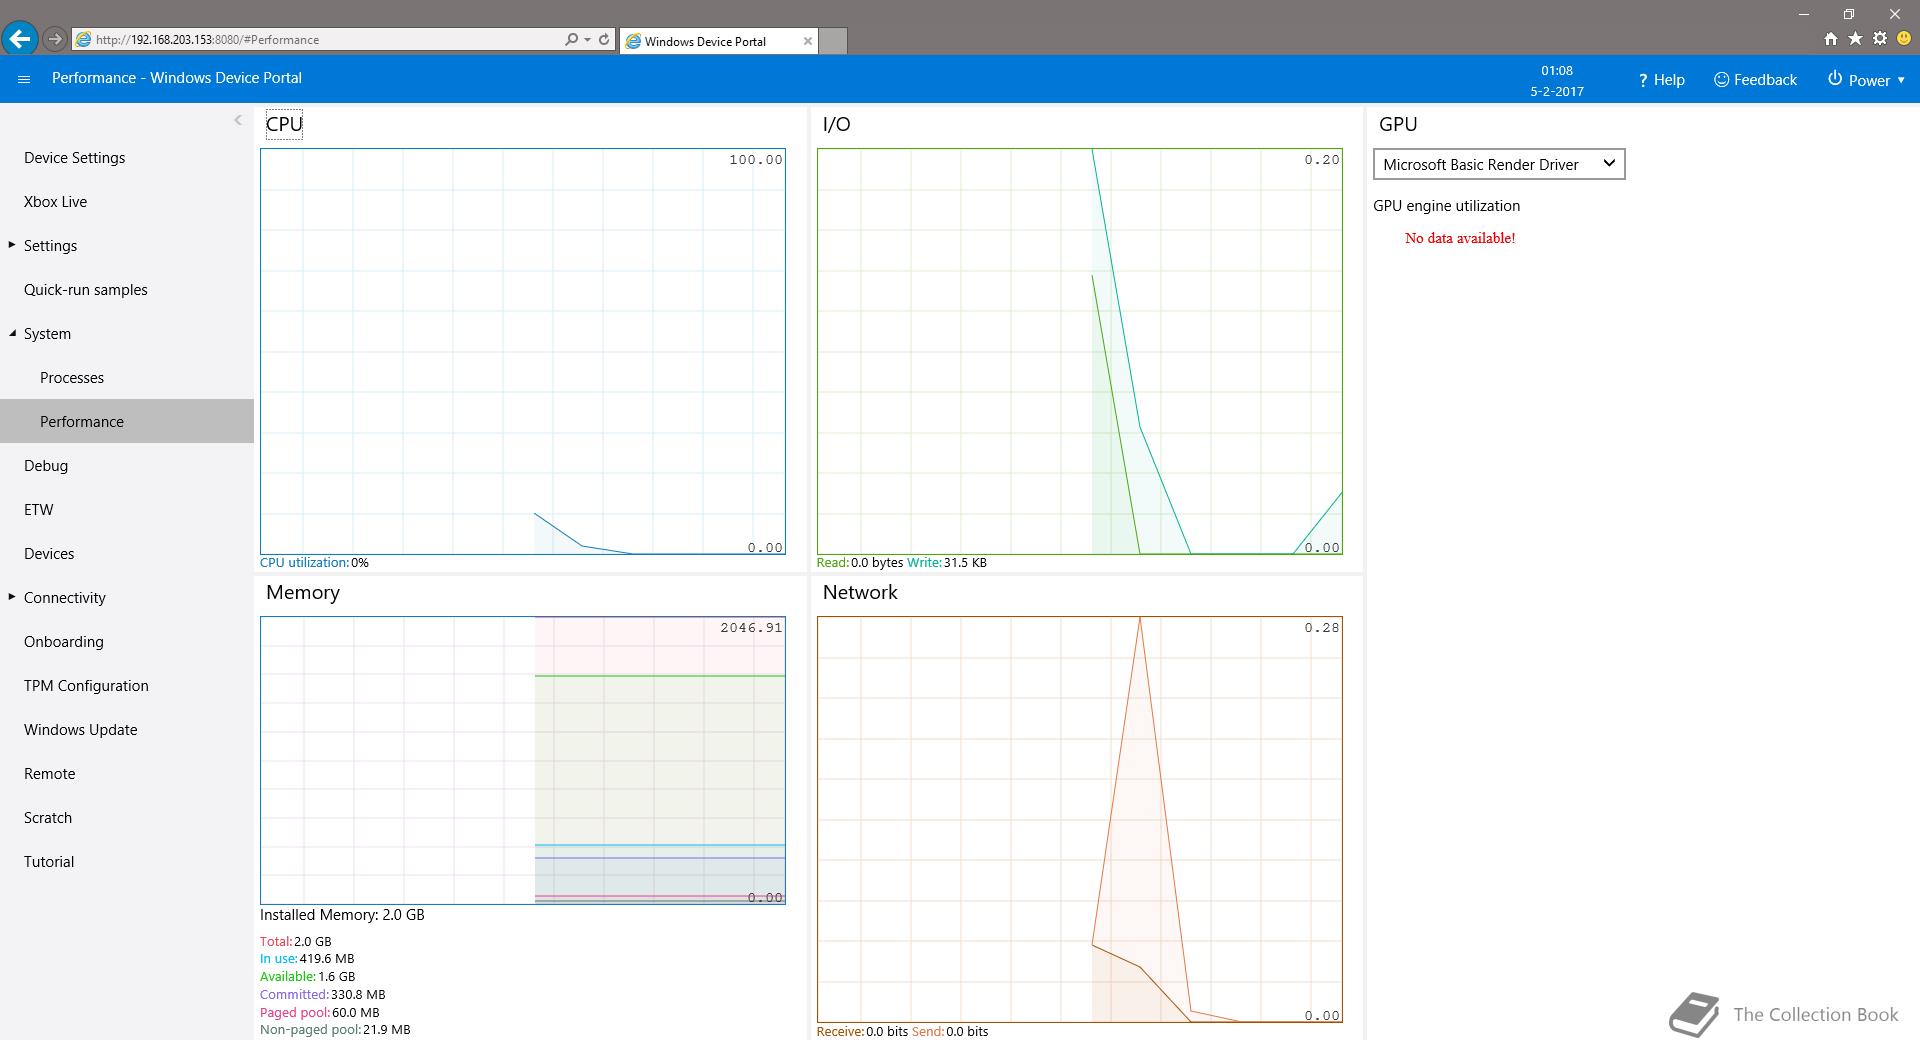1920x1040 pixels.
Task: Open the Devices page
Action: pyautogui.click(x=49, y=554)
